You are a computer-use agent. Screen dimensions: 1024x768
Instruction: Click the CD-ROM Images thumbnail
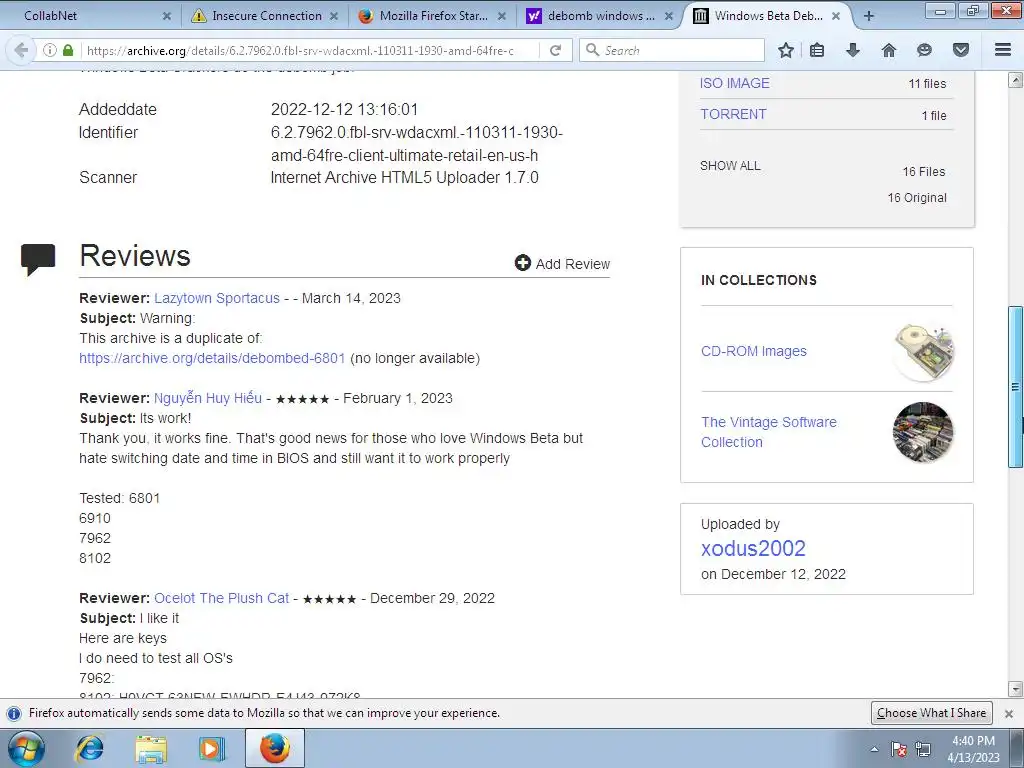(x=923, y=351)
